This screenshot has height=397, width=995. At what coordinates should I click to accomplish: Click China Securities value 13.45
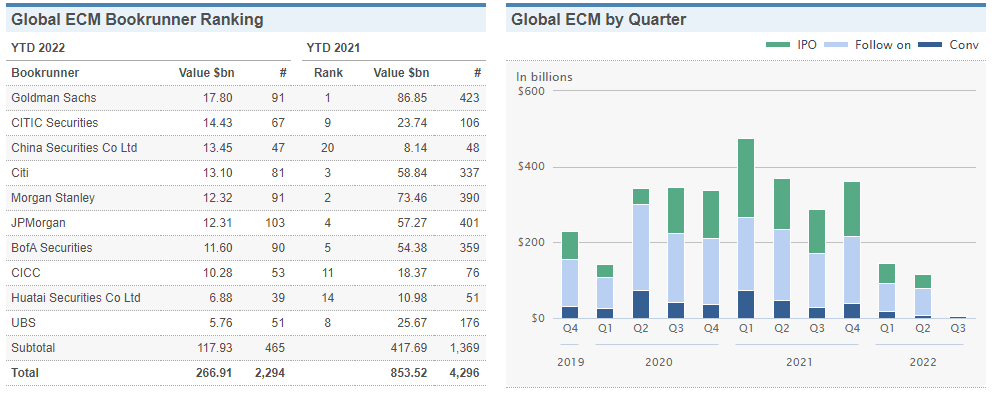(x=219, y=148)
